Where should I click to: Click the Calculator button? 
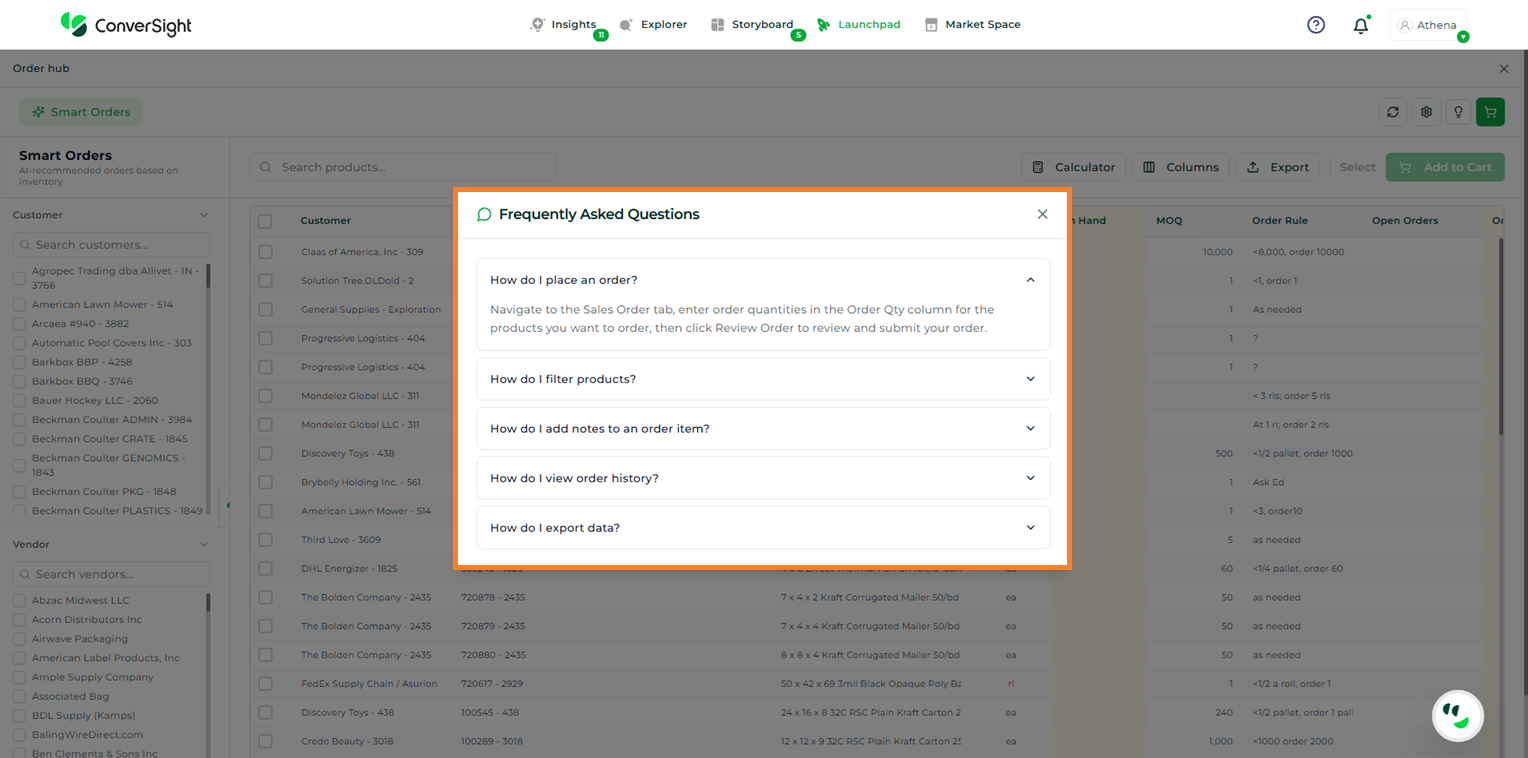[x=1073, y=167]
